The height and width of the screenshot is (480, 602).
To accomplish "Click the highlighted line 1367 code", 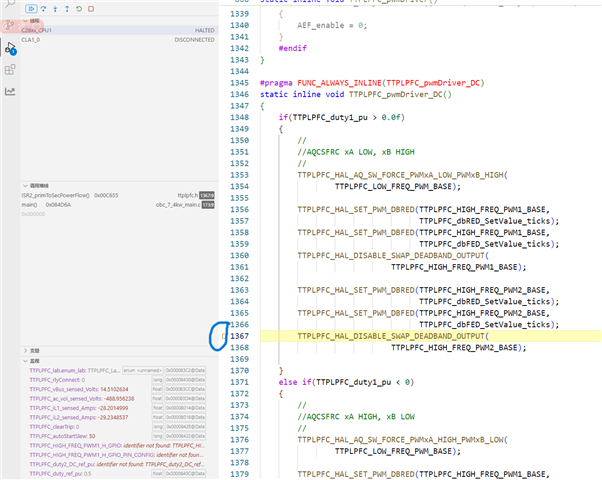I will pyautogui.click(x=393, y=336).
